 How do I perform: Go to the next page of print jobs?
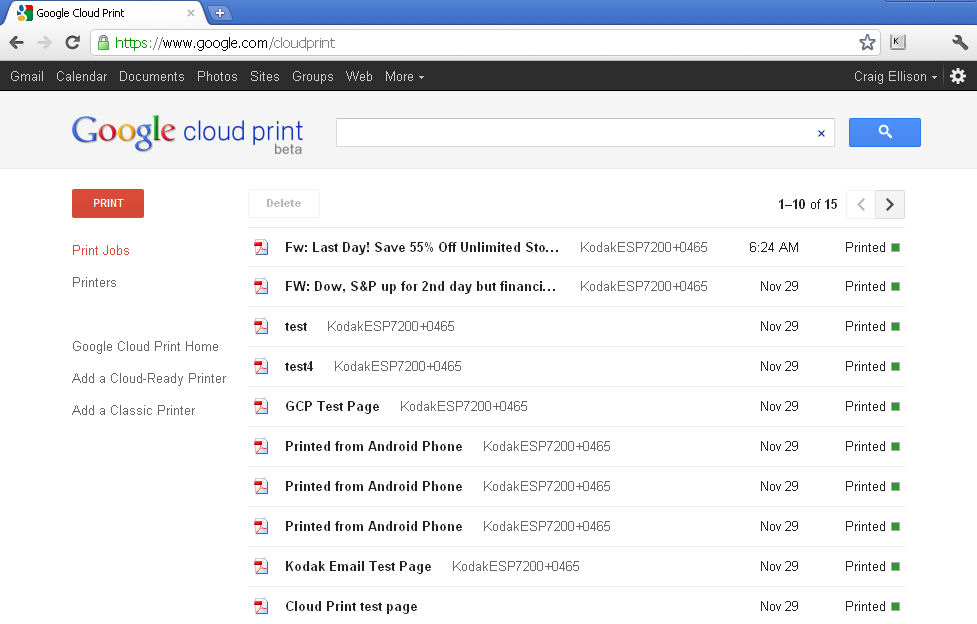click(x=890, y=204)
